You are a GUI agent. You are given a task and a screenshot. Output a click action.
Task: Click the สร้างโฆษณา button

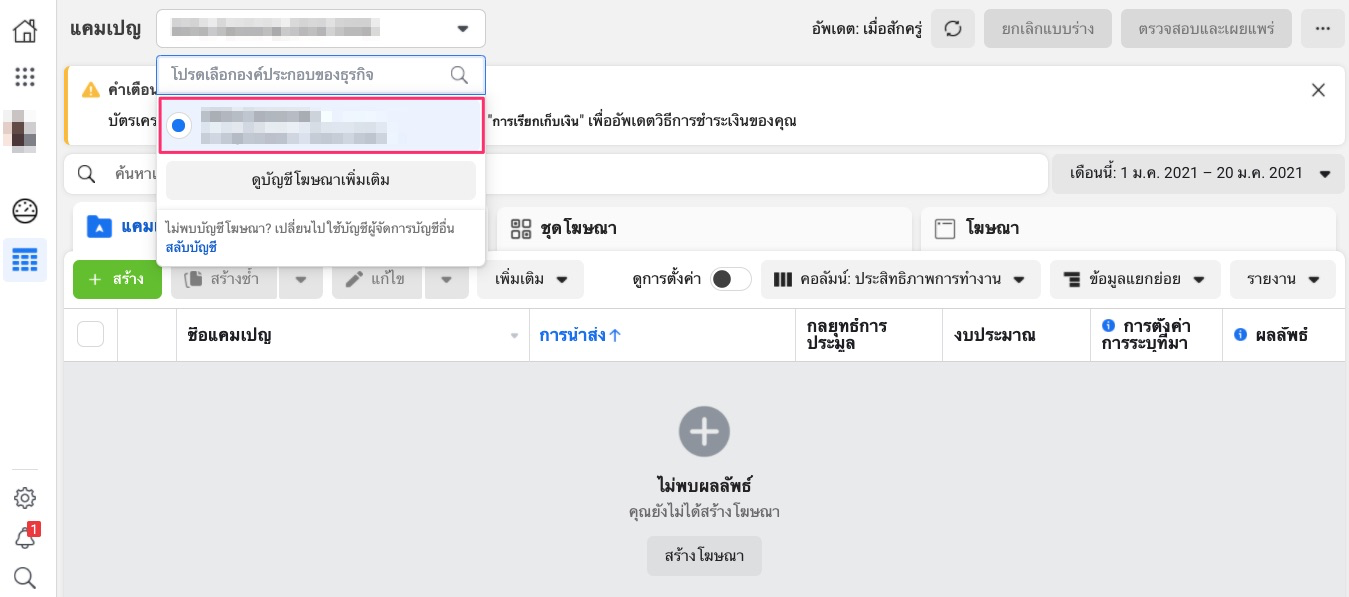point(704,556)
